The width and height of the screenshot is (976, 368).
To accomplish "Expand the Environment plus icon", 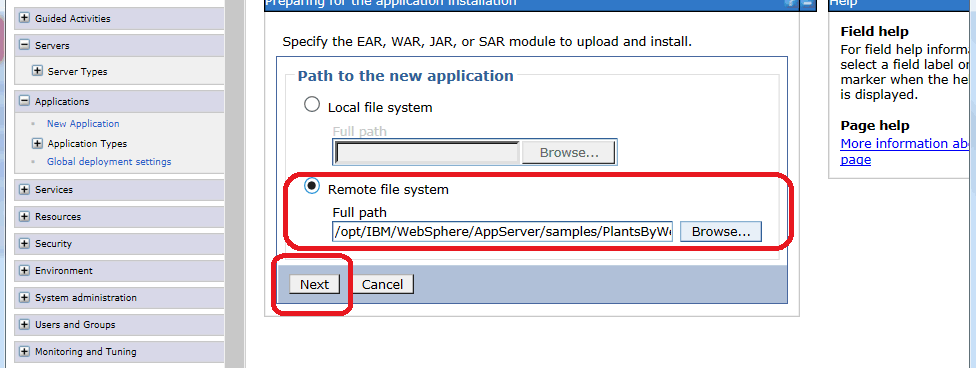I will click(x=25, y=270).
